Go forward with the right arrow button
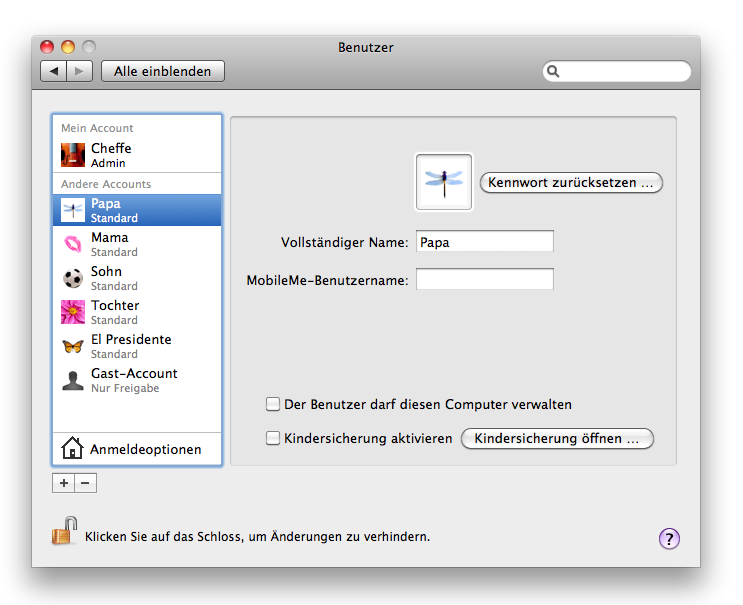743x605 pixels. [x=80, y=71]
